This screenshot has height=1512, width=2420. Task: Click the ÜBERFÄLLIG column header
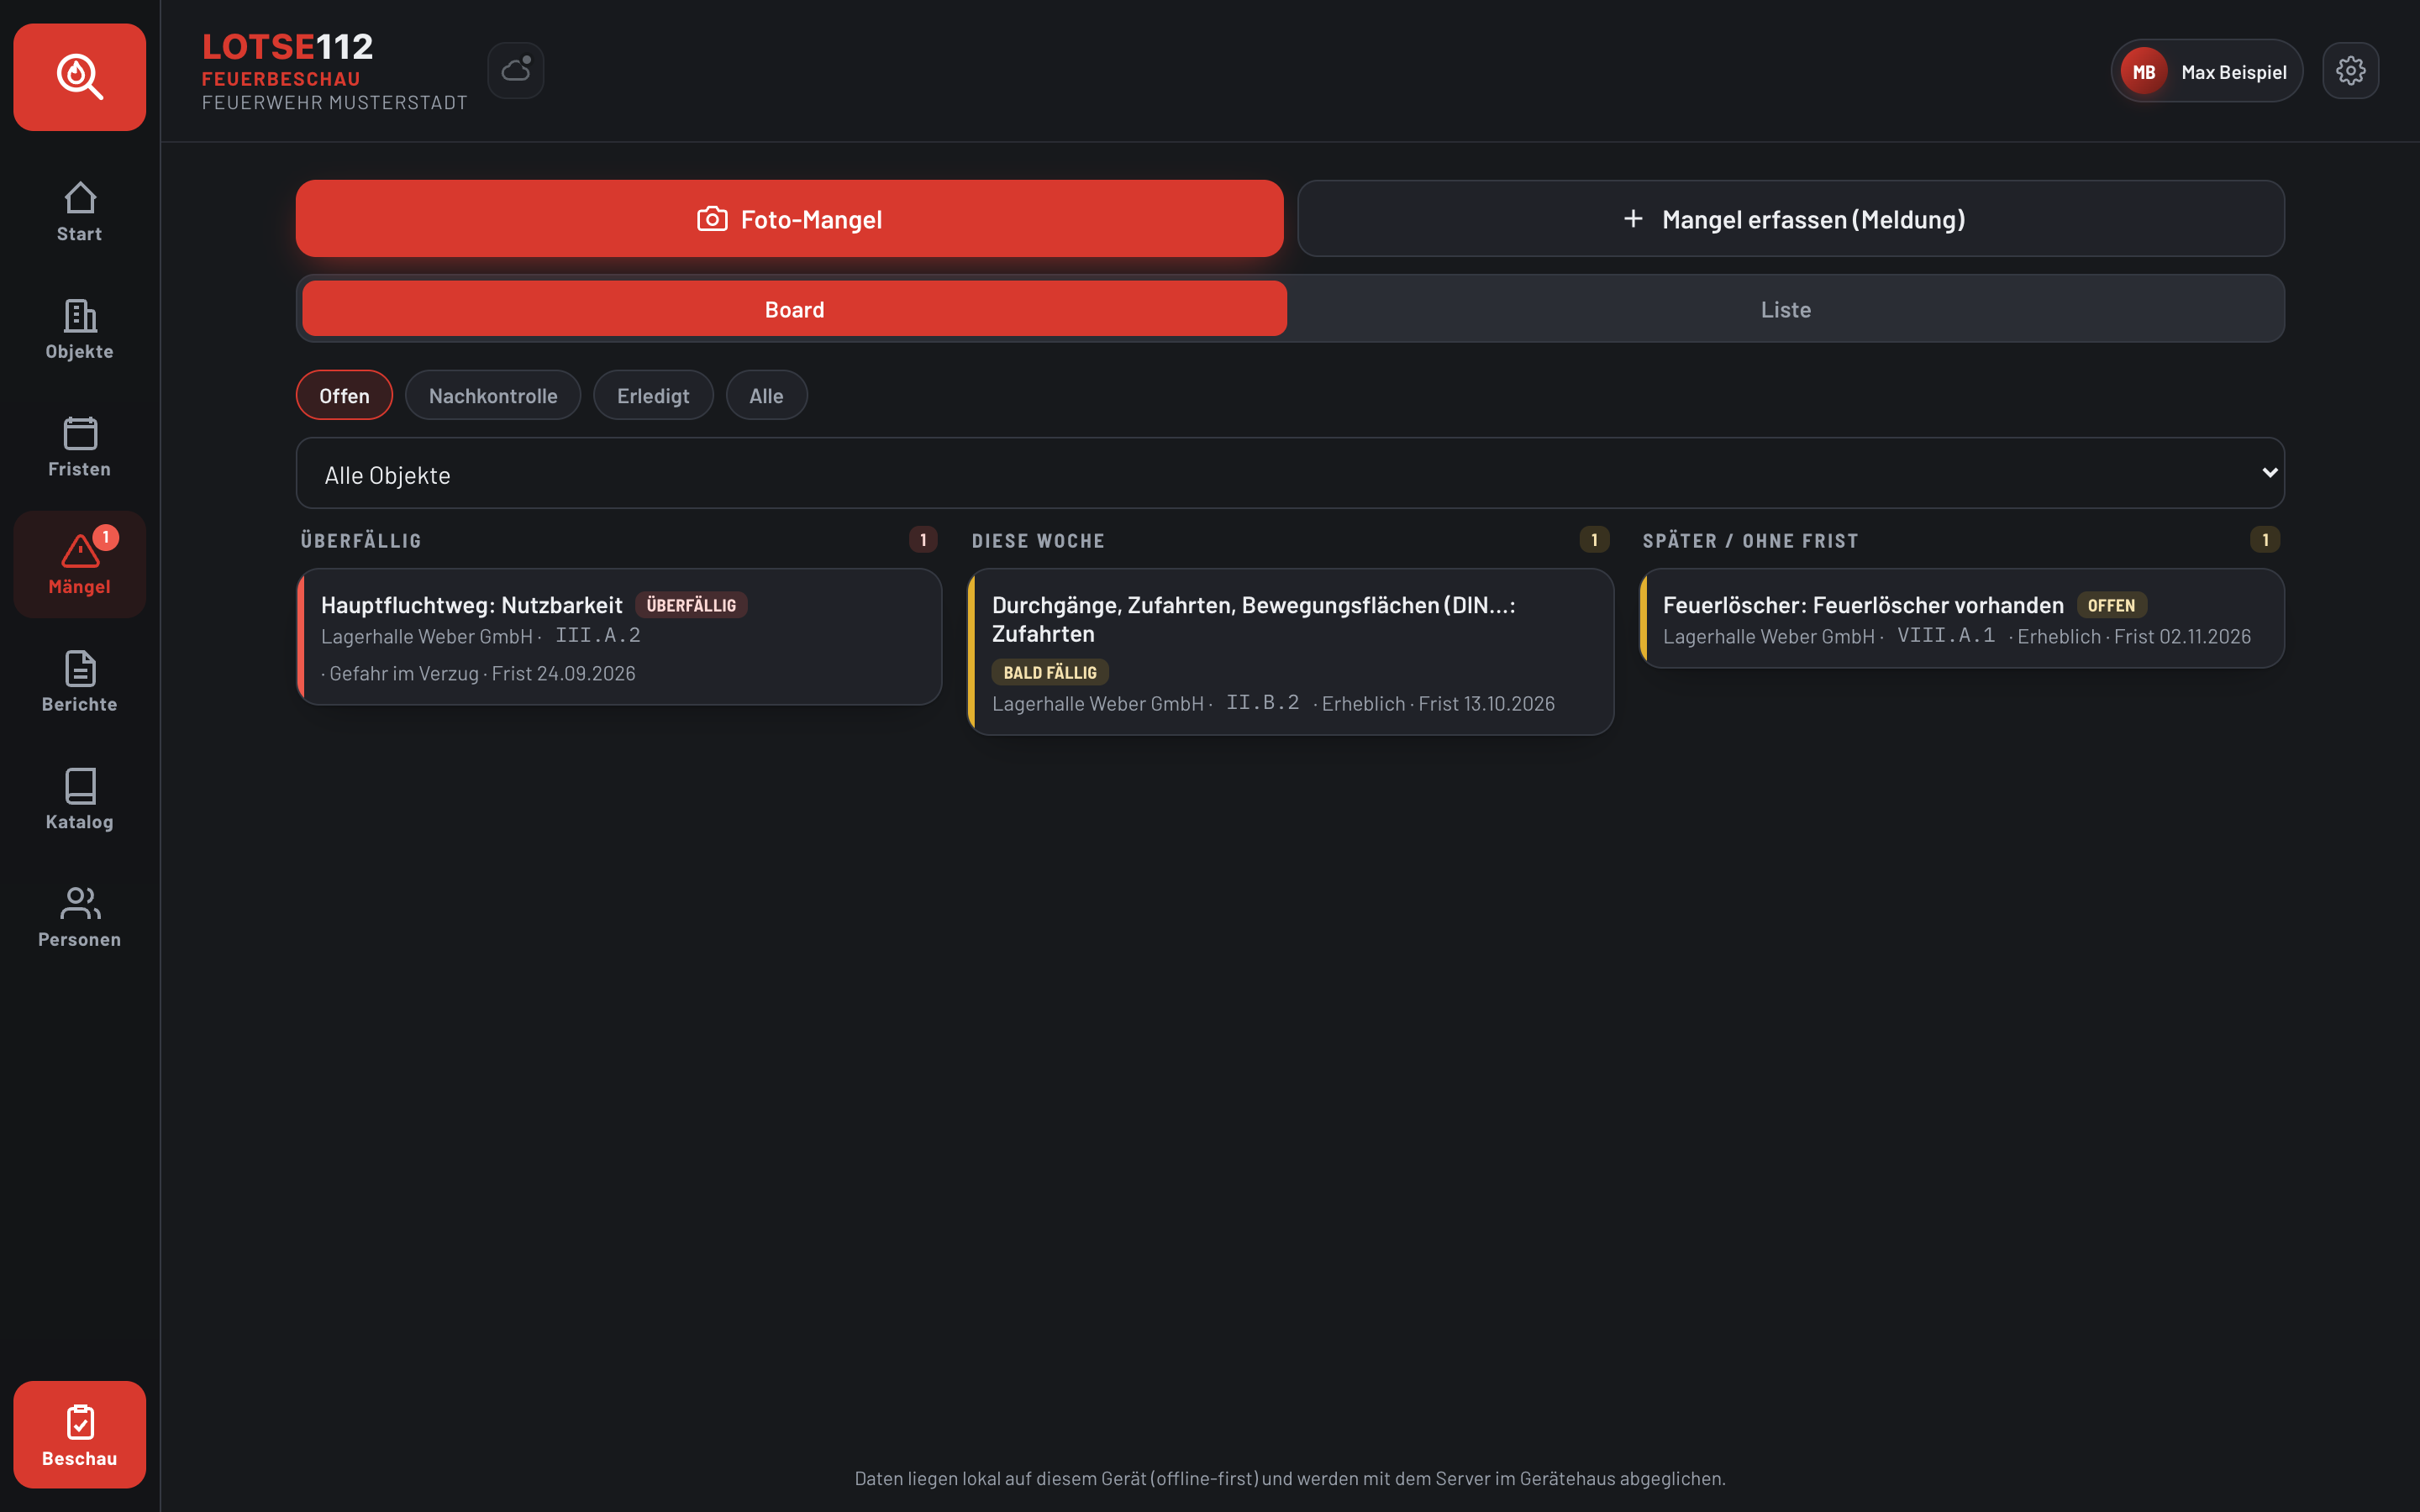click(x=361, y=540)
